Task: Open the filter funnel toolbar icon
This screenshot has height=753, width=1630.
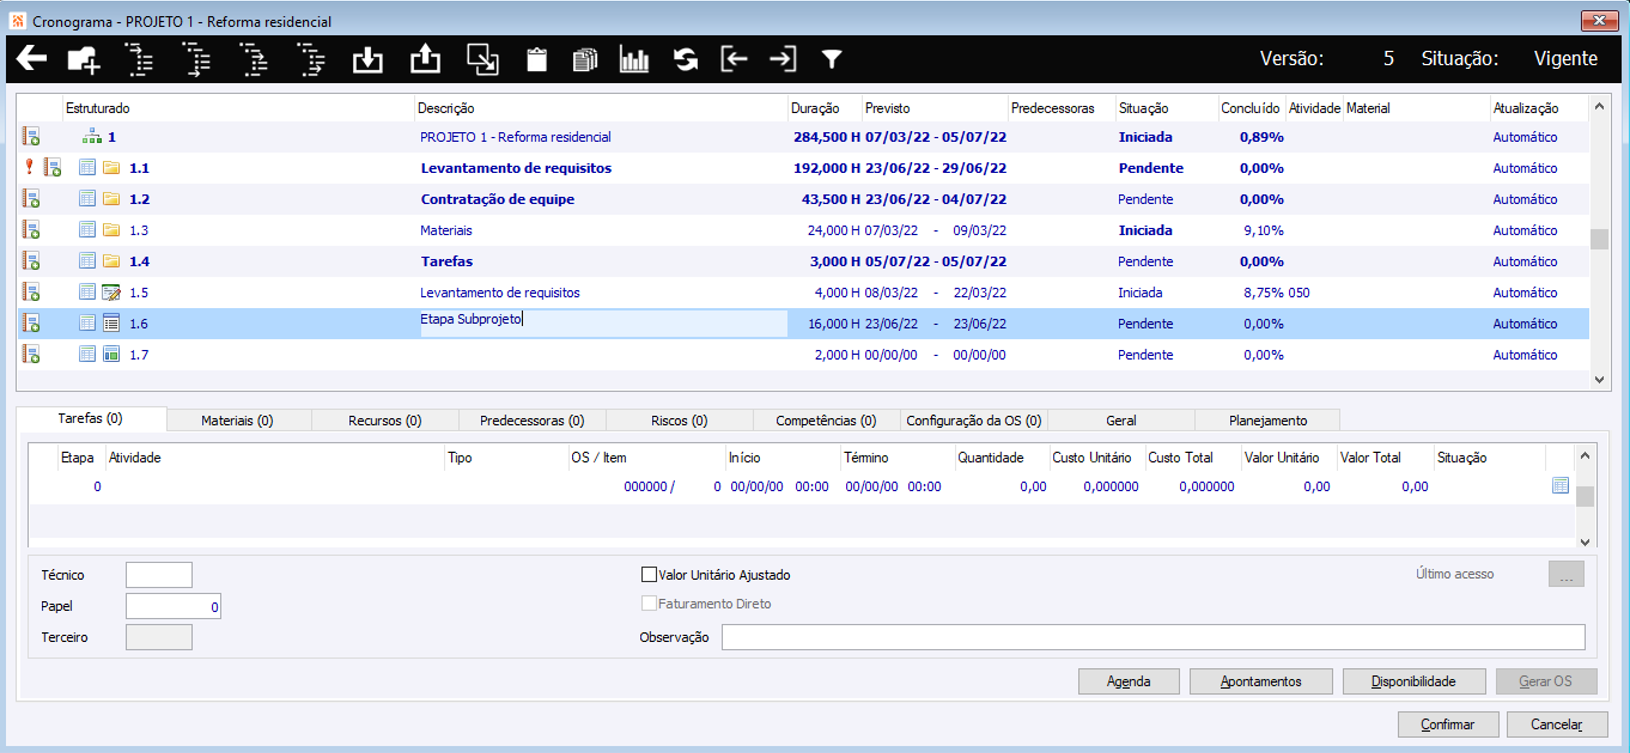Action: [x=831, y=60]
